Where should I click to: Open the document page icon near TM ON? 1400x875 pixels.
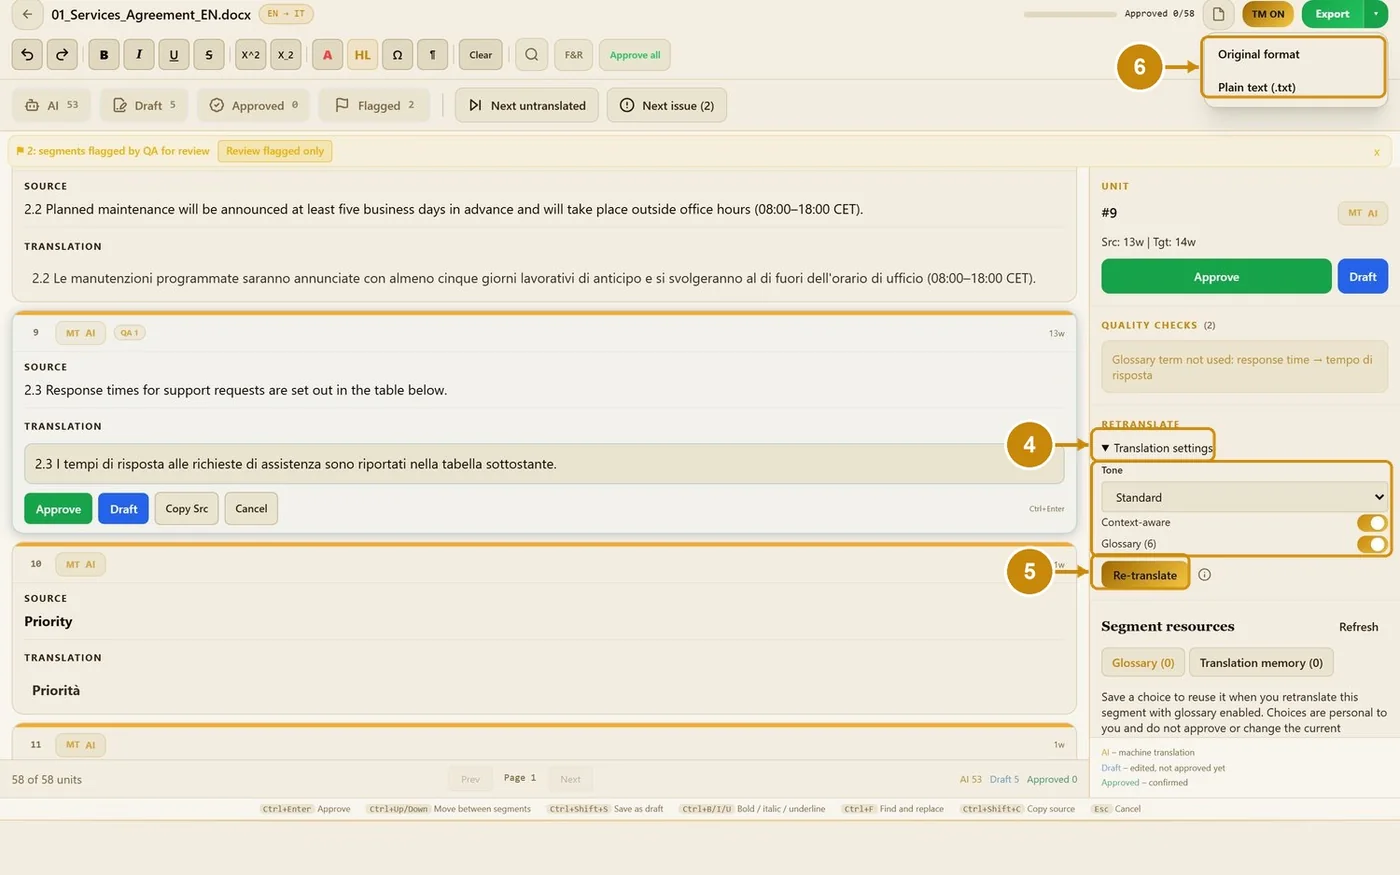point(1219,14)
